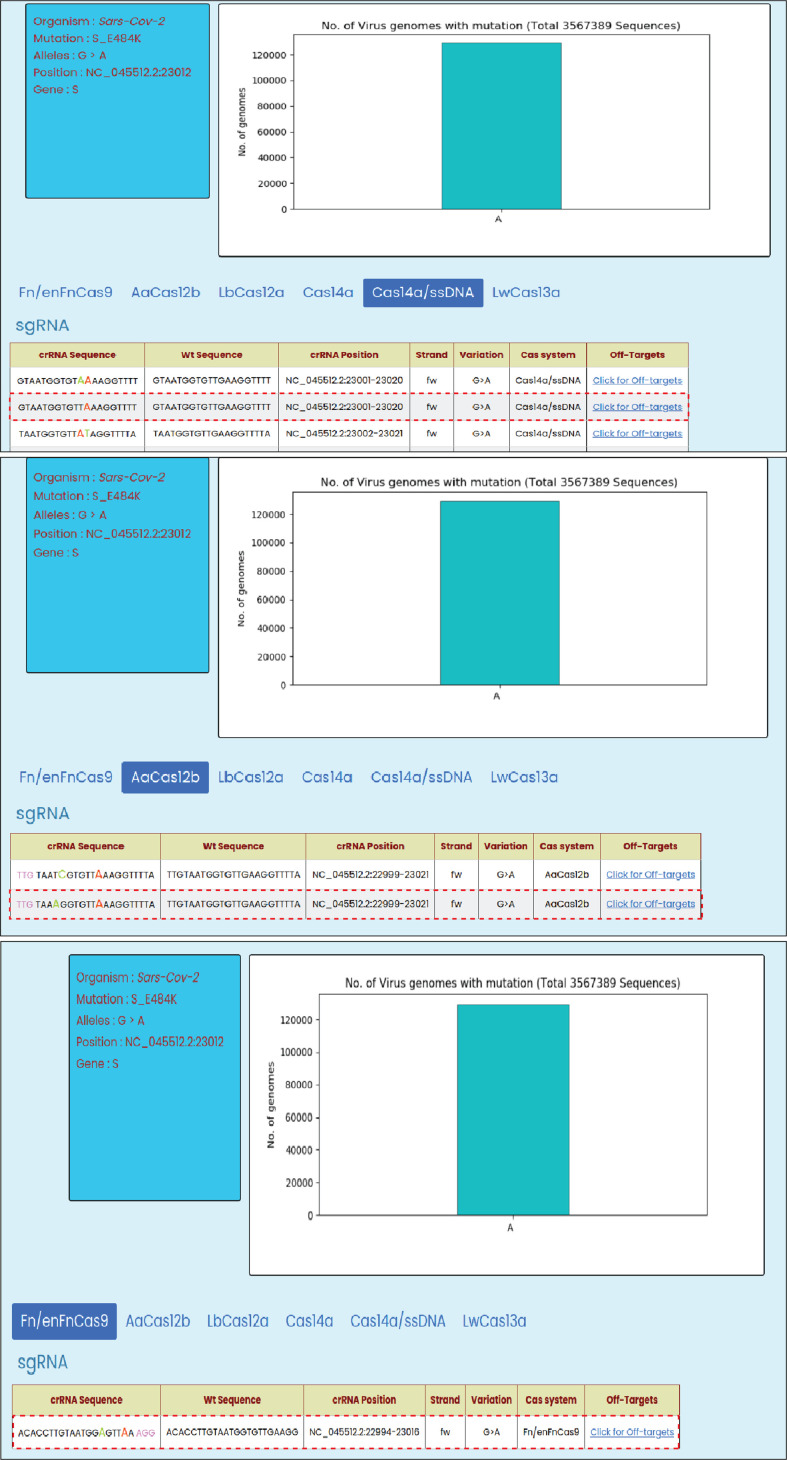
Task: Select crRNA sequence cell GTAATGGTGTTAAAGGTTTT
Action: pyautogui.click(x=78, y=407)
